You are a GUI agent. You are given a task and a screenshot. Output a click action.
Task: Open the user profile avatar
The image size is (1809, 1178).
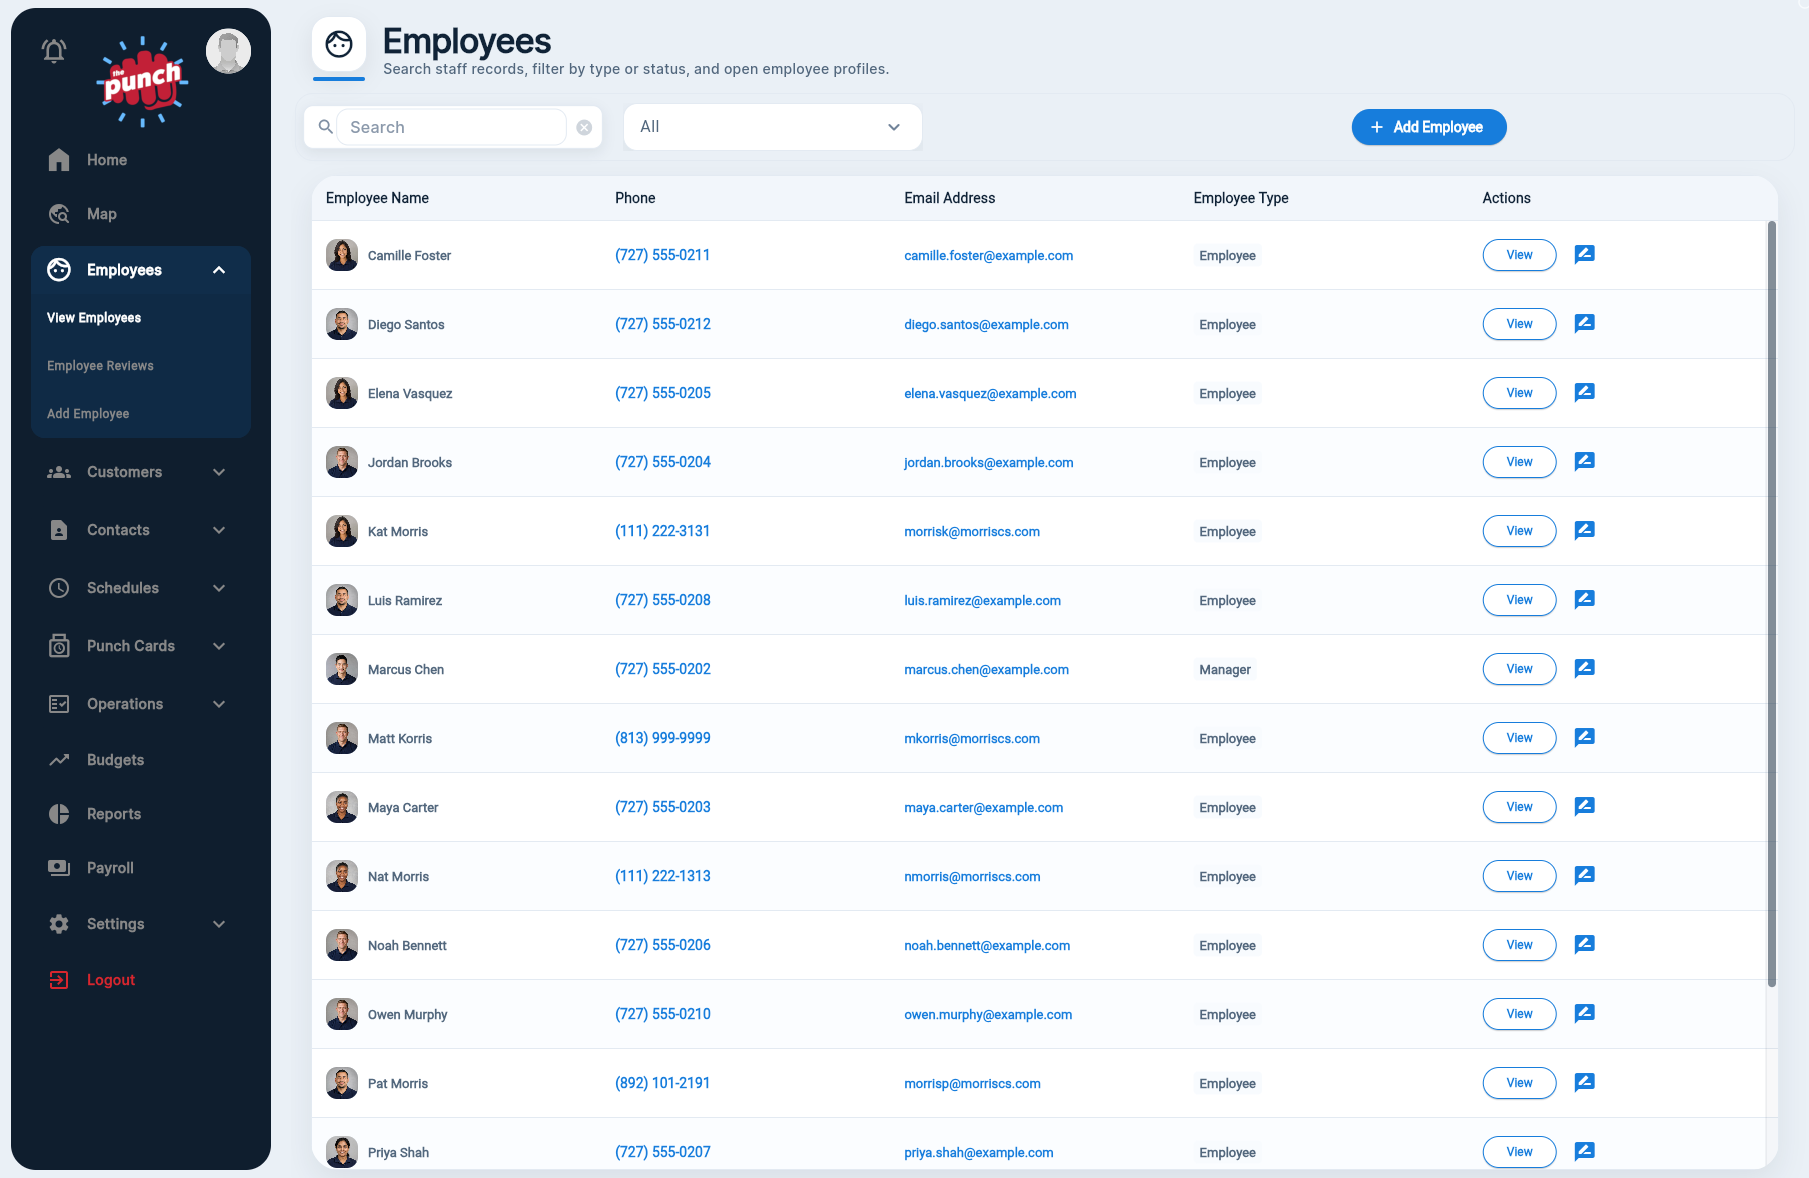pyautogui.click(x=228, y=51)
